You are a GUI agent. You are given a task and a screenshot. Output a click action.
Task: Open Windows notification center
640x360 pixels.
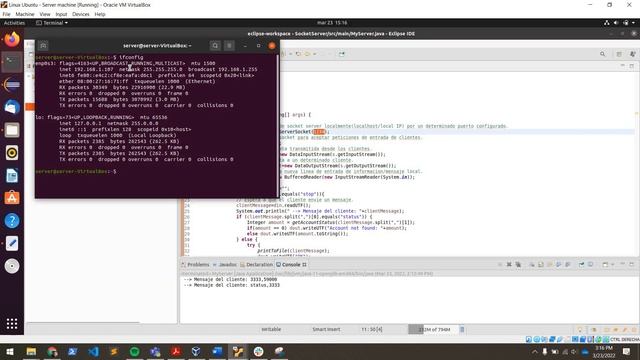point(627,351)
